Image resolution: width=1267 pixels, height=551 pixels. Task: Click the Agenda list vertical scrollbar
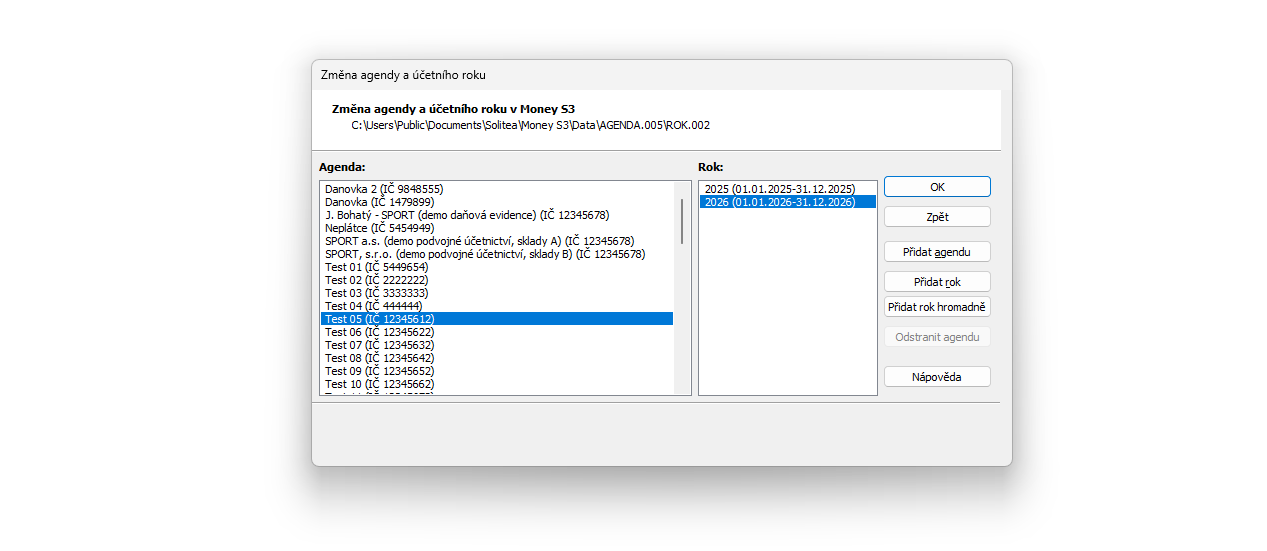tap(682, 288)
